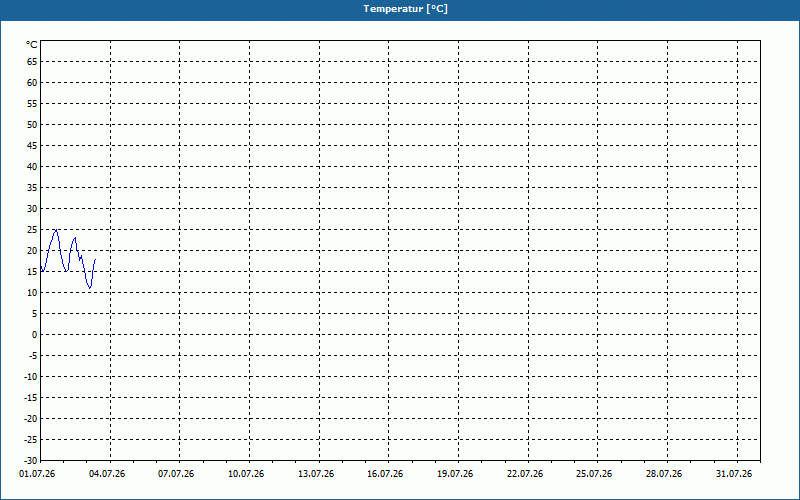This screenshot has height=500, width=800.
Task: Click the blue curve's lowest dip
Action: click(x=90, y=288)
